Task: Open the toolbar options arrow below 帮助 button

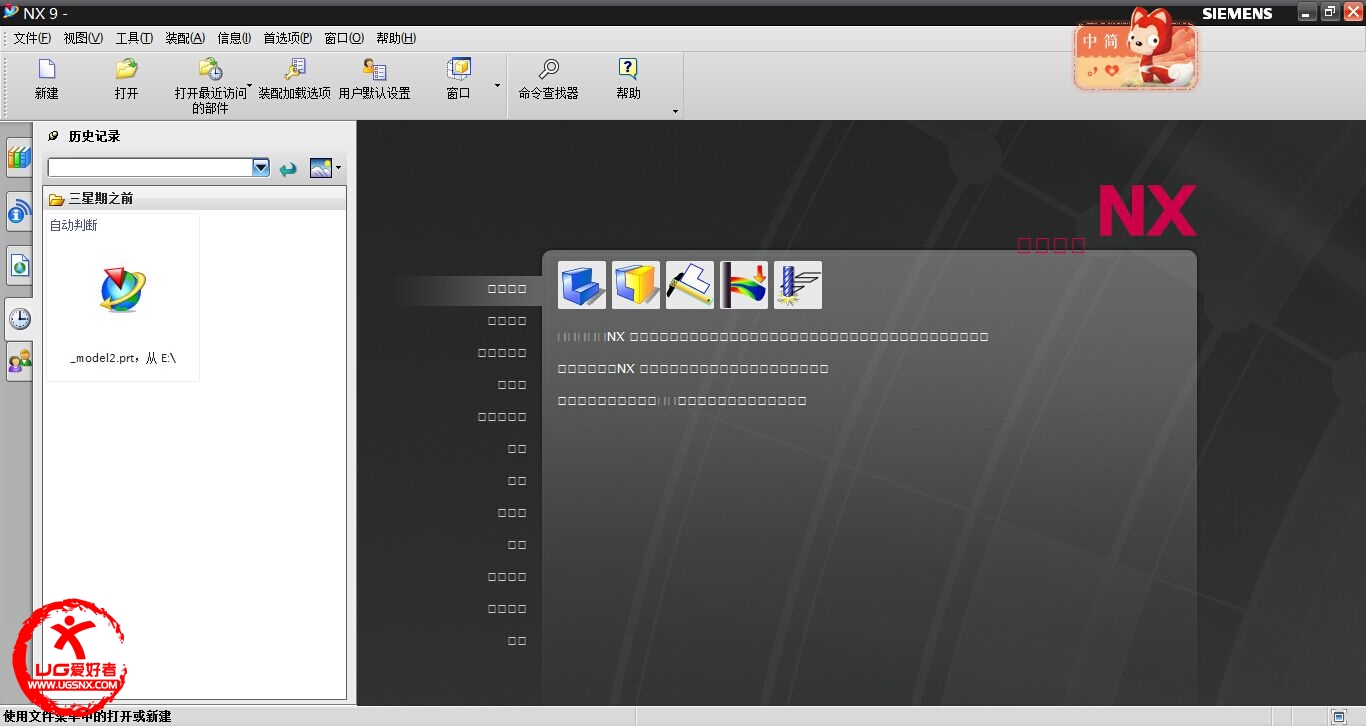Action: click(675, 111)
